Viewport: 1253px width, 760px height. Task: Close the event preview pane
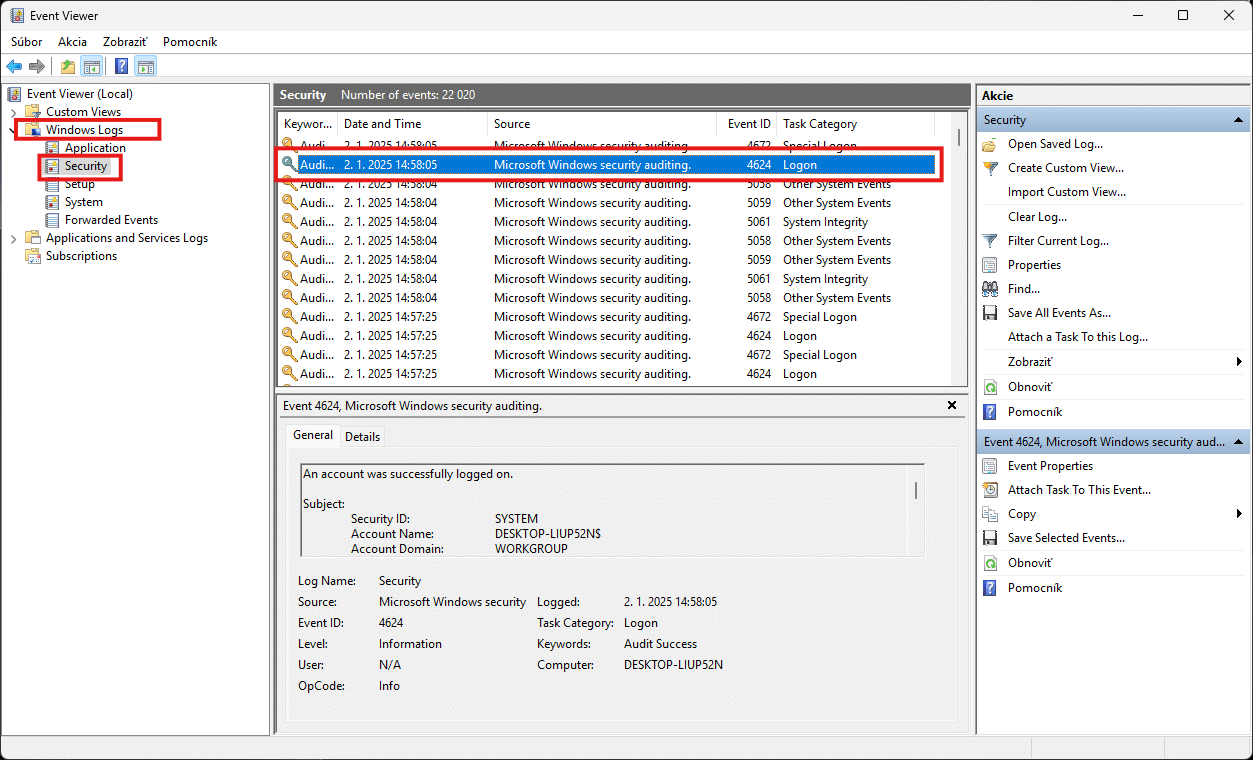pyautogui.click(x=952, y=406)
